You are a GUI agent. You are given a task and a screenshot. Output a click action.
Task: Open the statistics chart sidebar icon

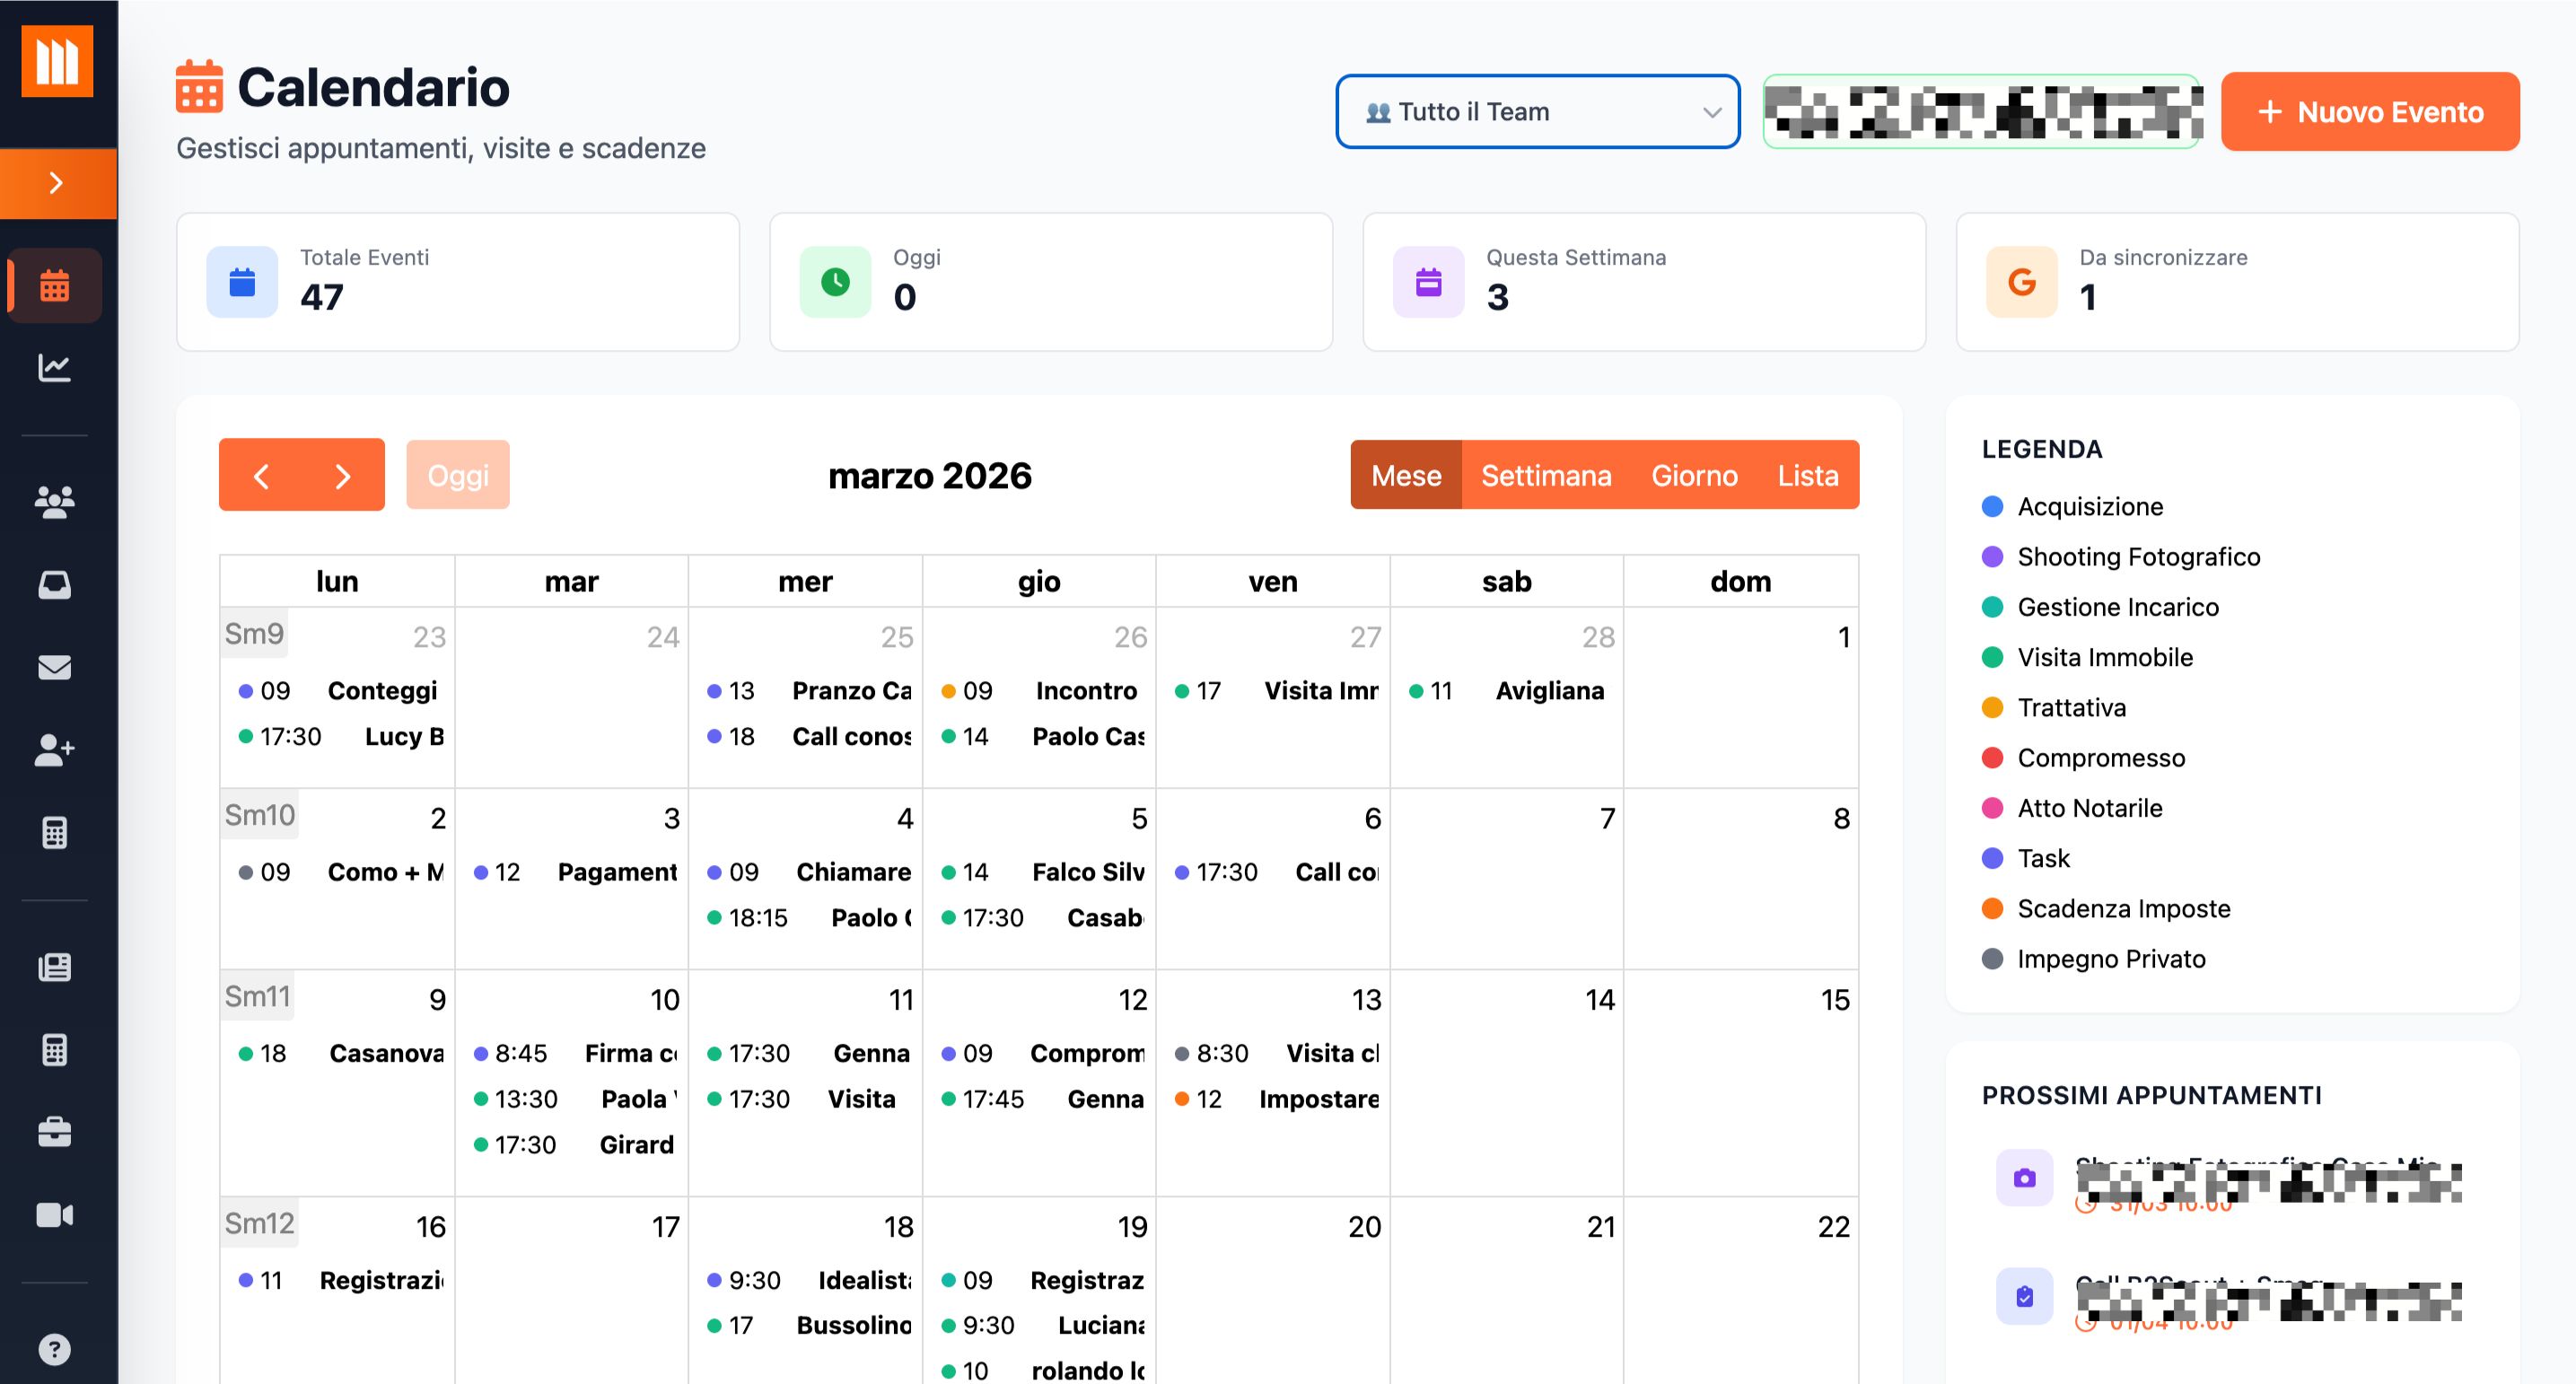coord(54,368)
